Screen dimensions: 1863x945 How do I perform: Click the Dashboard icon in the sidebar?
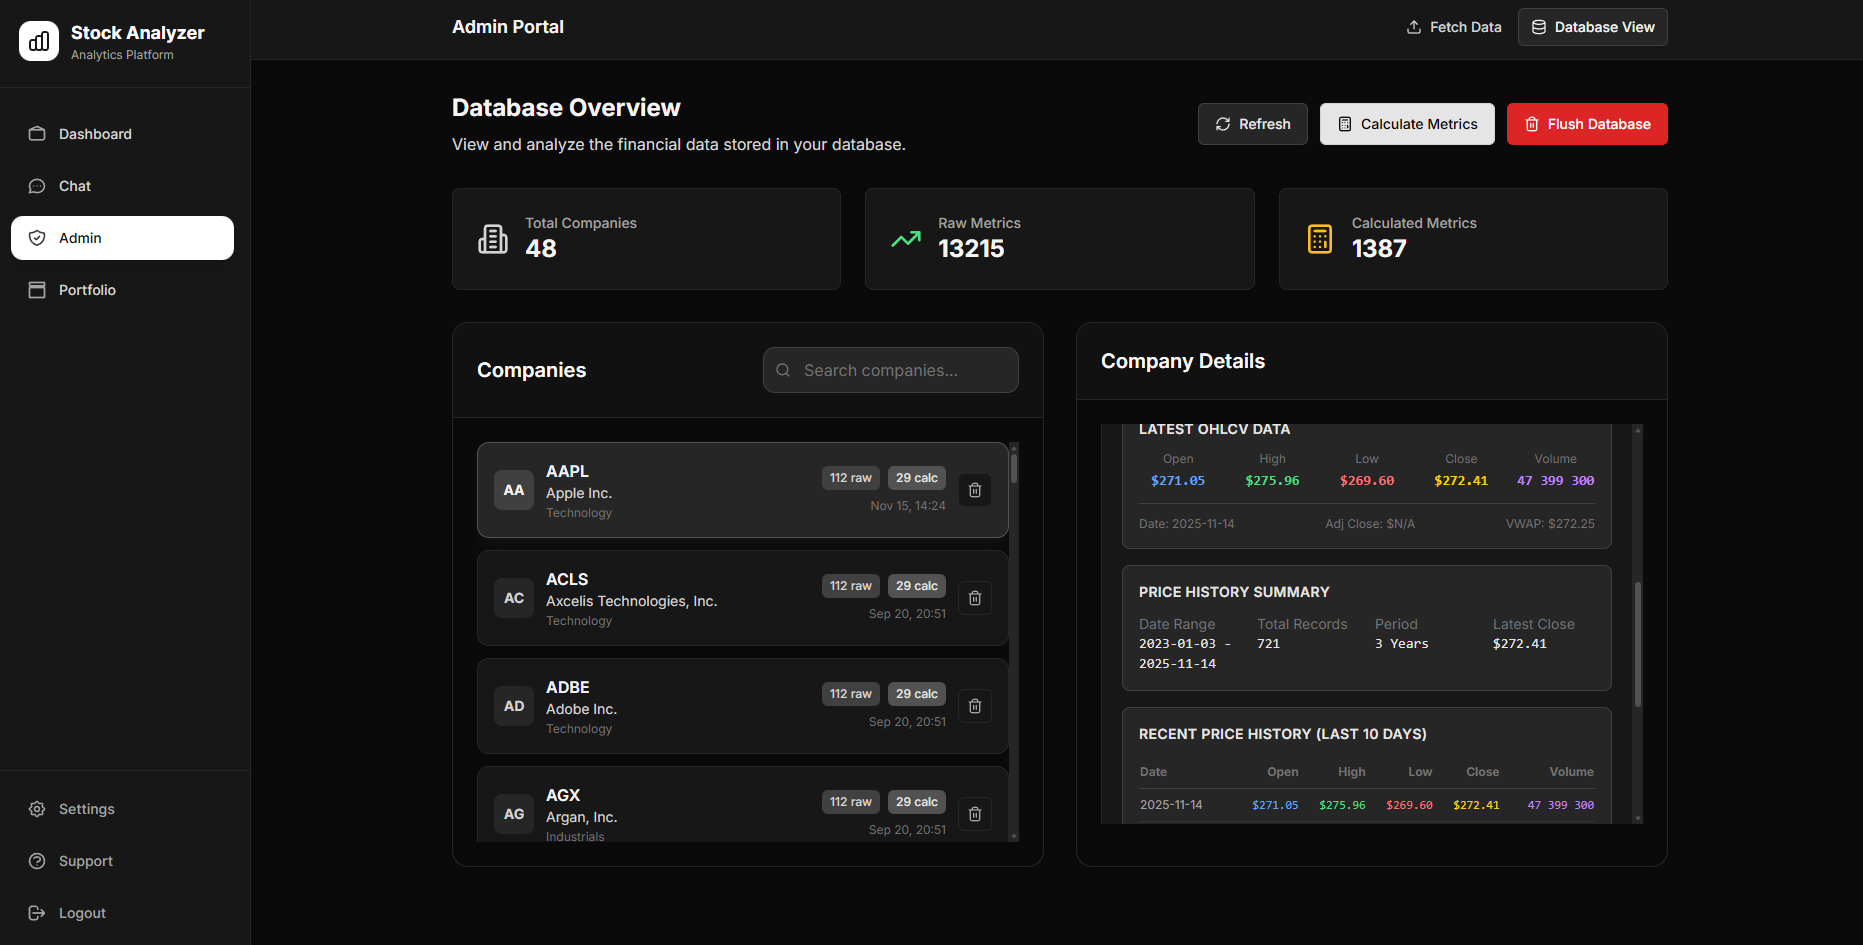click(x=36, y=133)
